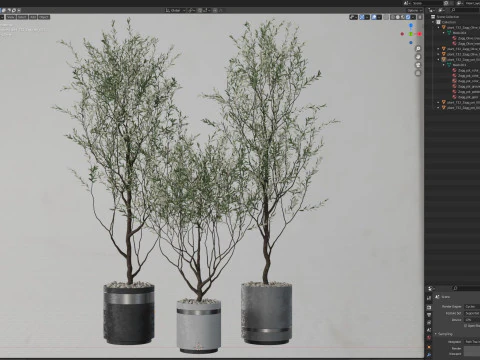Open the viewport View menu

tap(11, 17)
